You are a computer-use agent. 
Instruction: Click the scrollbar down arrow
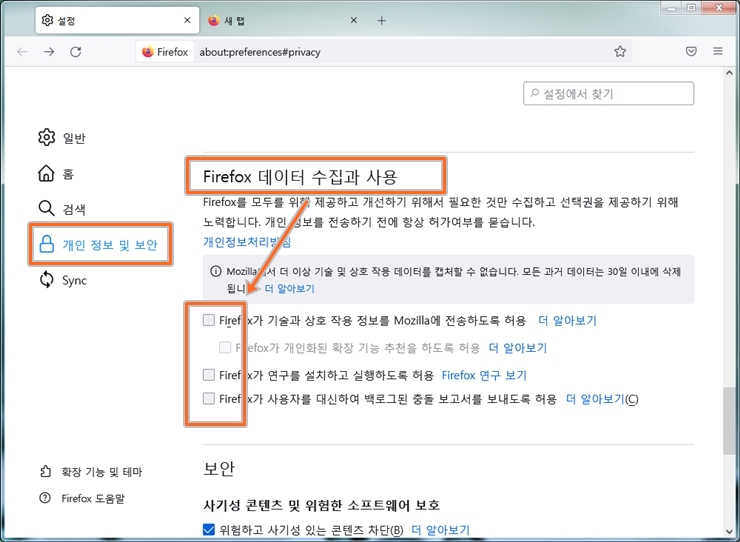click(x=729, y=532)
